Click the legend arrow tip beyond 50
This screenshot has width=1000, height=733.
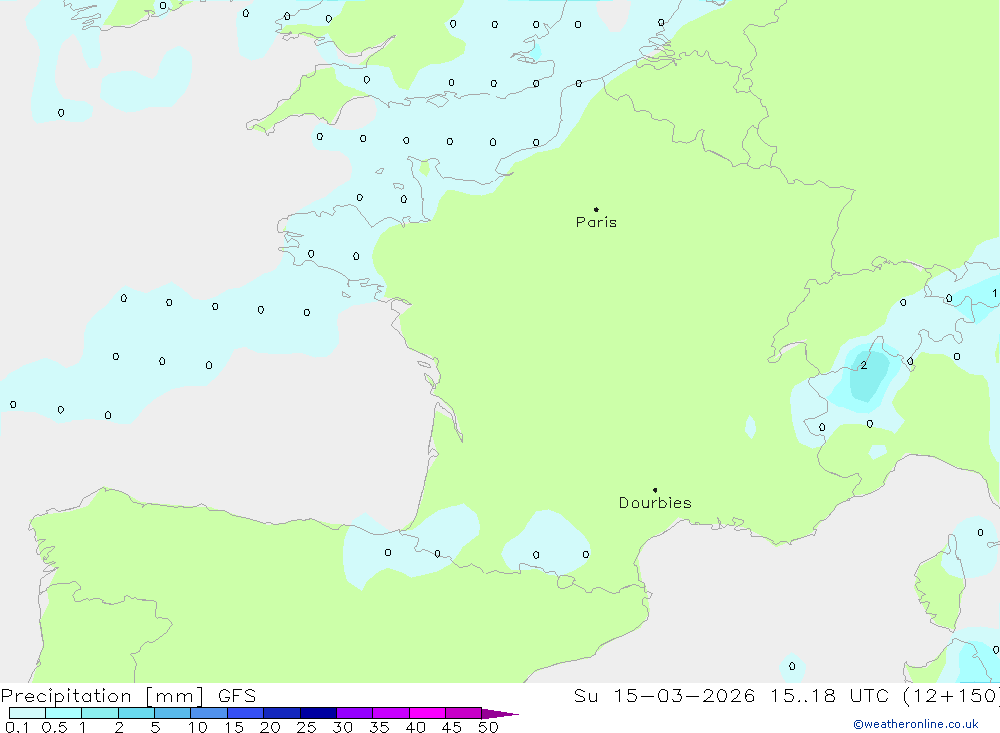click(x=501, y=714)
